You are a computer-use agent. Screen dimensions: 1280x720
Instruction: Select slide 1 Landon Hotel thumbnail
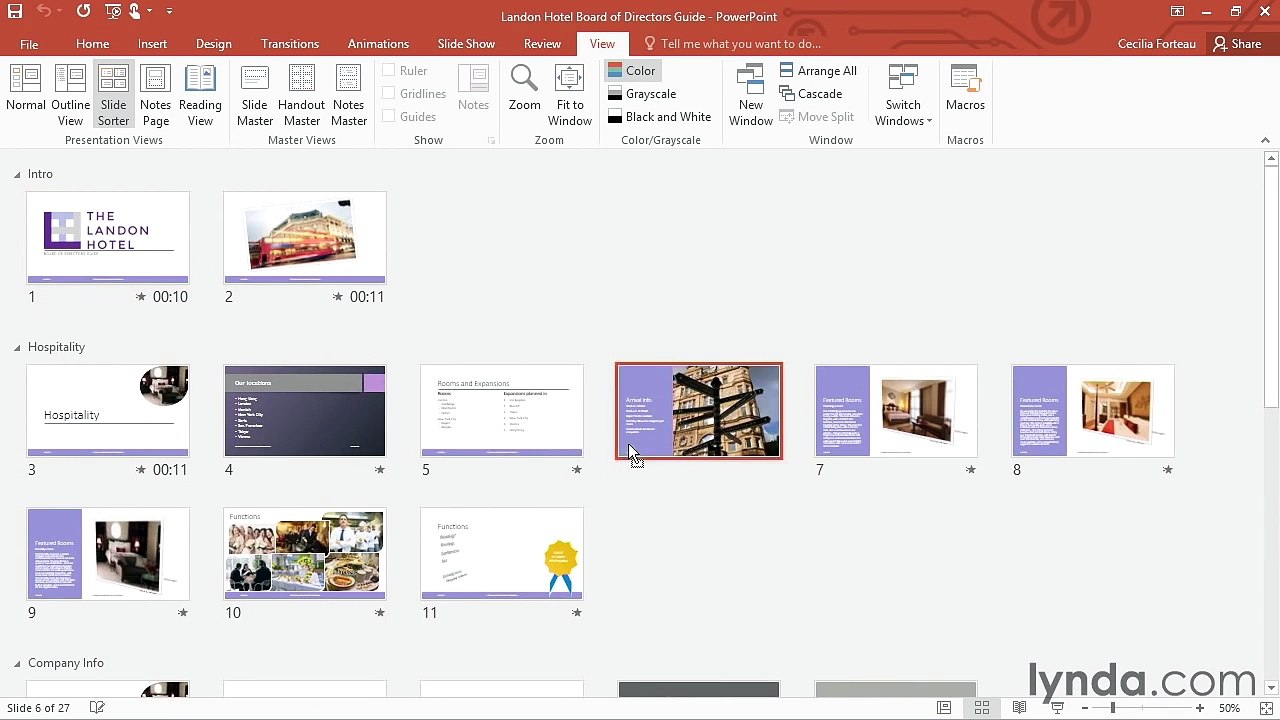click(108, 238)
